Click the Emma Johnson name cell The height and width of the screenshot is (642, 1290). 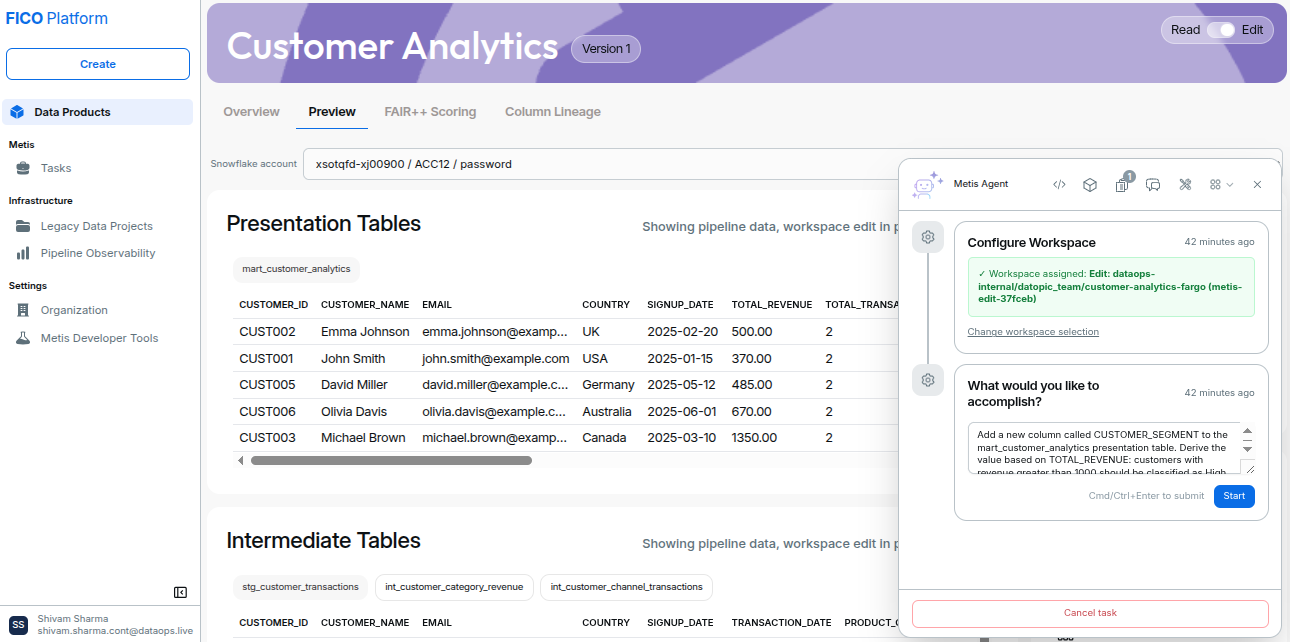tap(365, 331)
